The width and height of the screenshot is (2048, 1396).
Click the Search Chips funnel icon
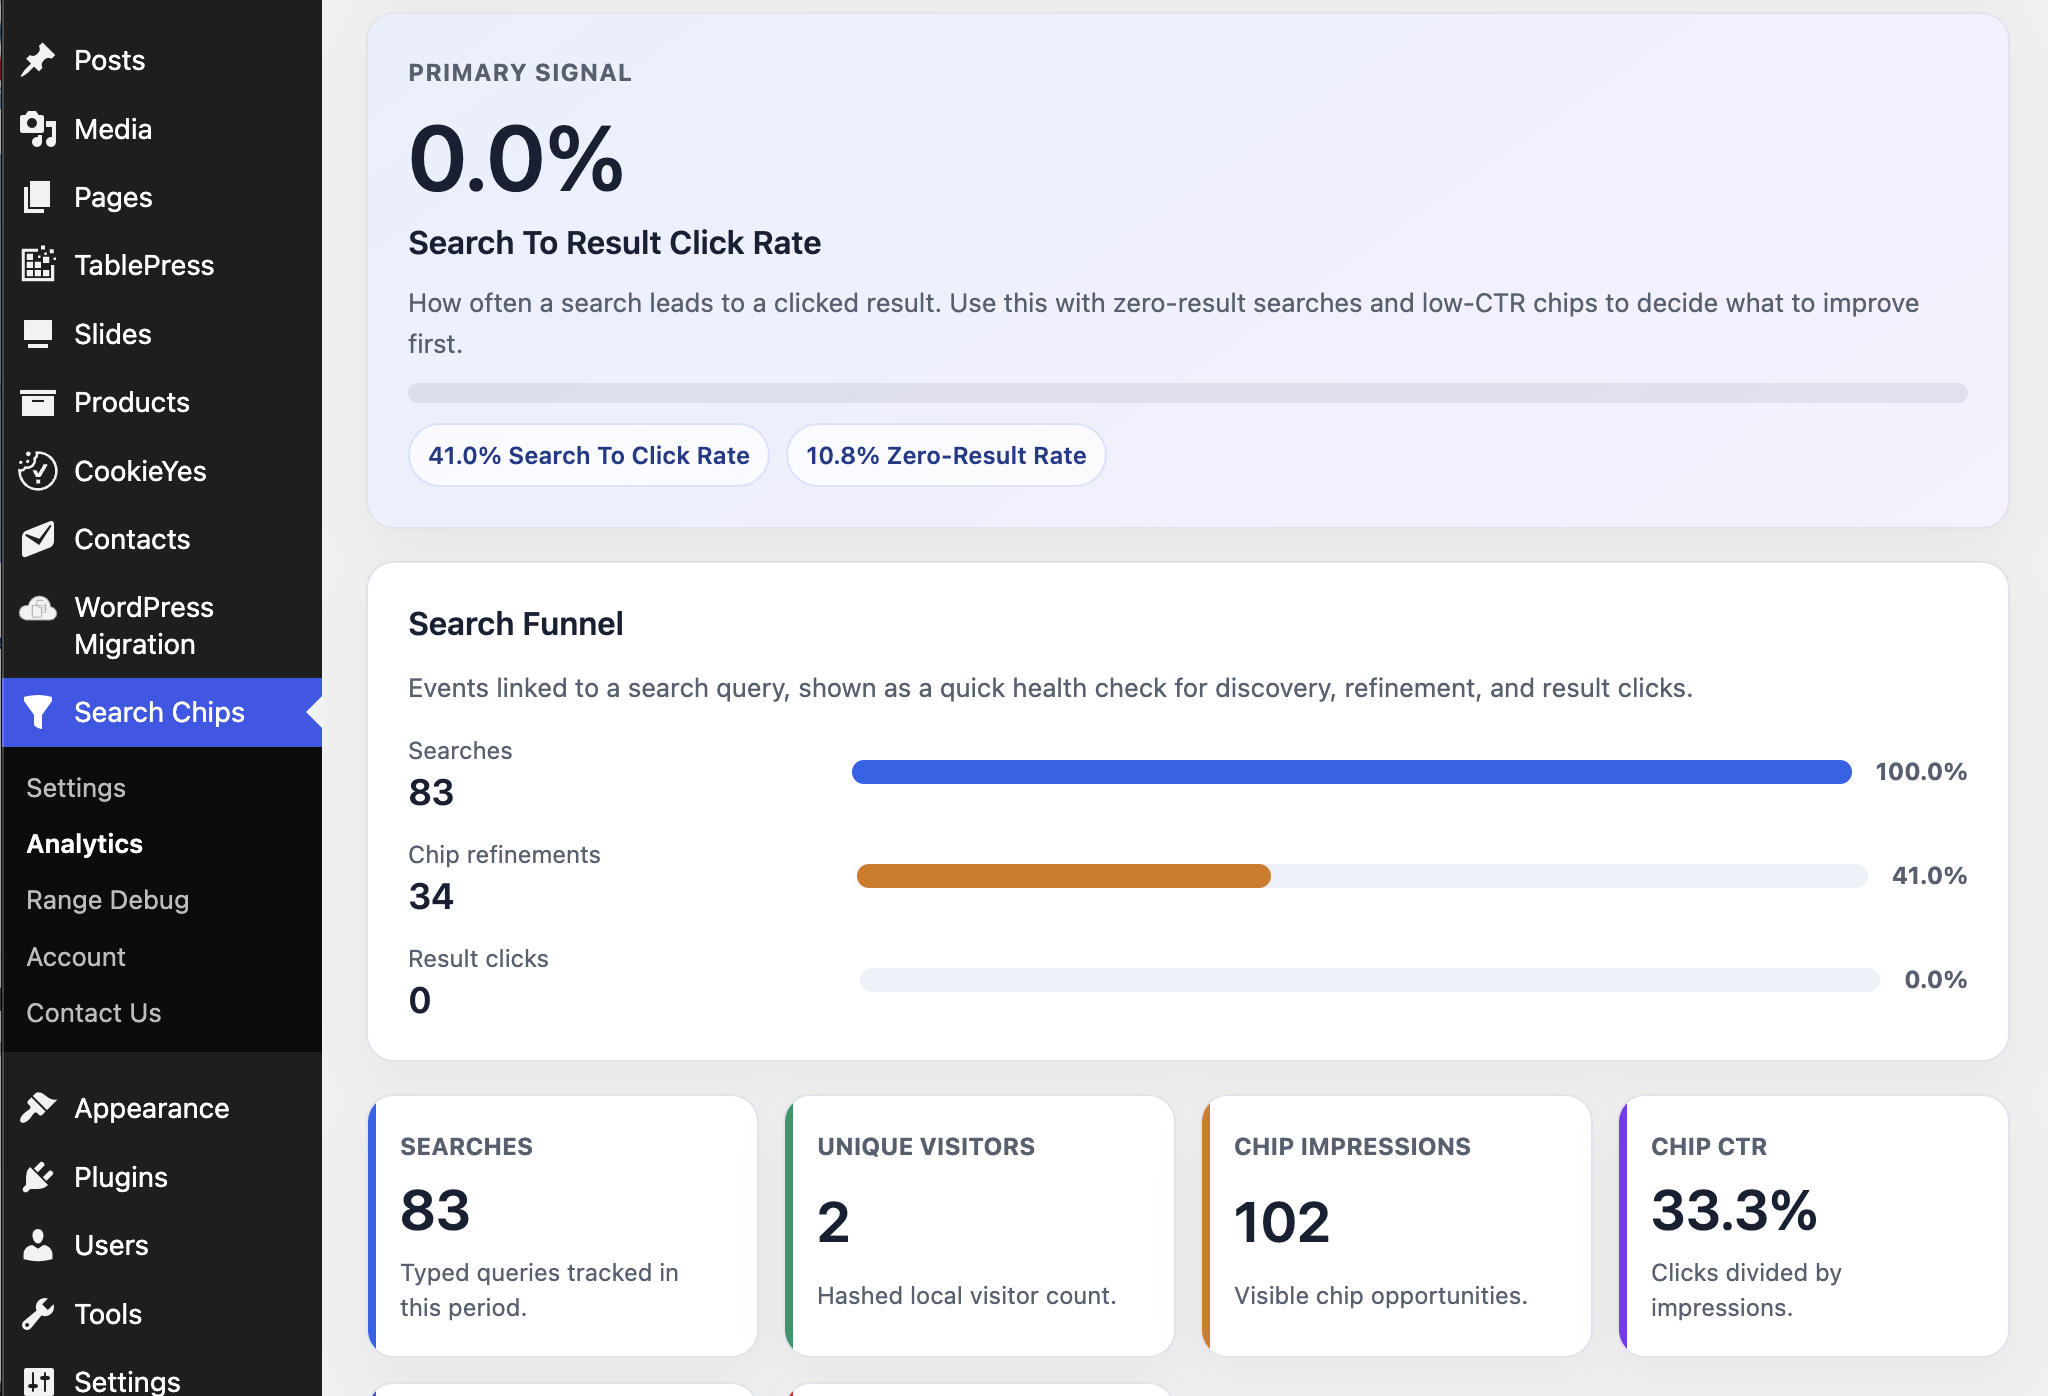pyautogui.click(x=38, y=712)
